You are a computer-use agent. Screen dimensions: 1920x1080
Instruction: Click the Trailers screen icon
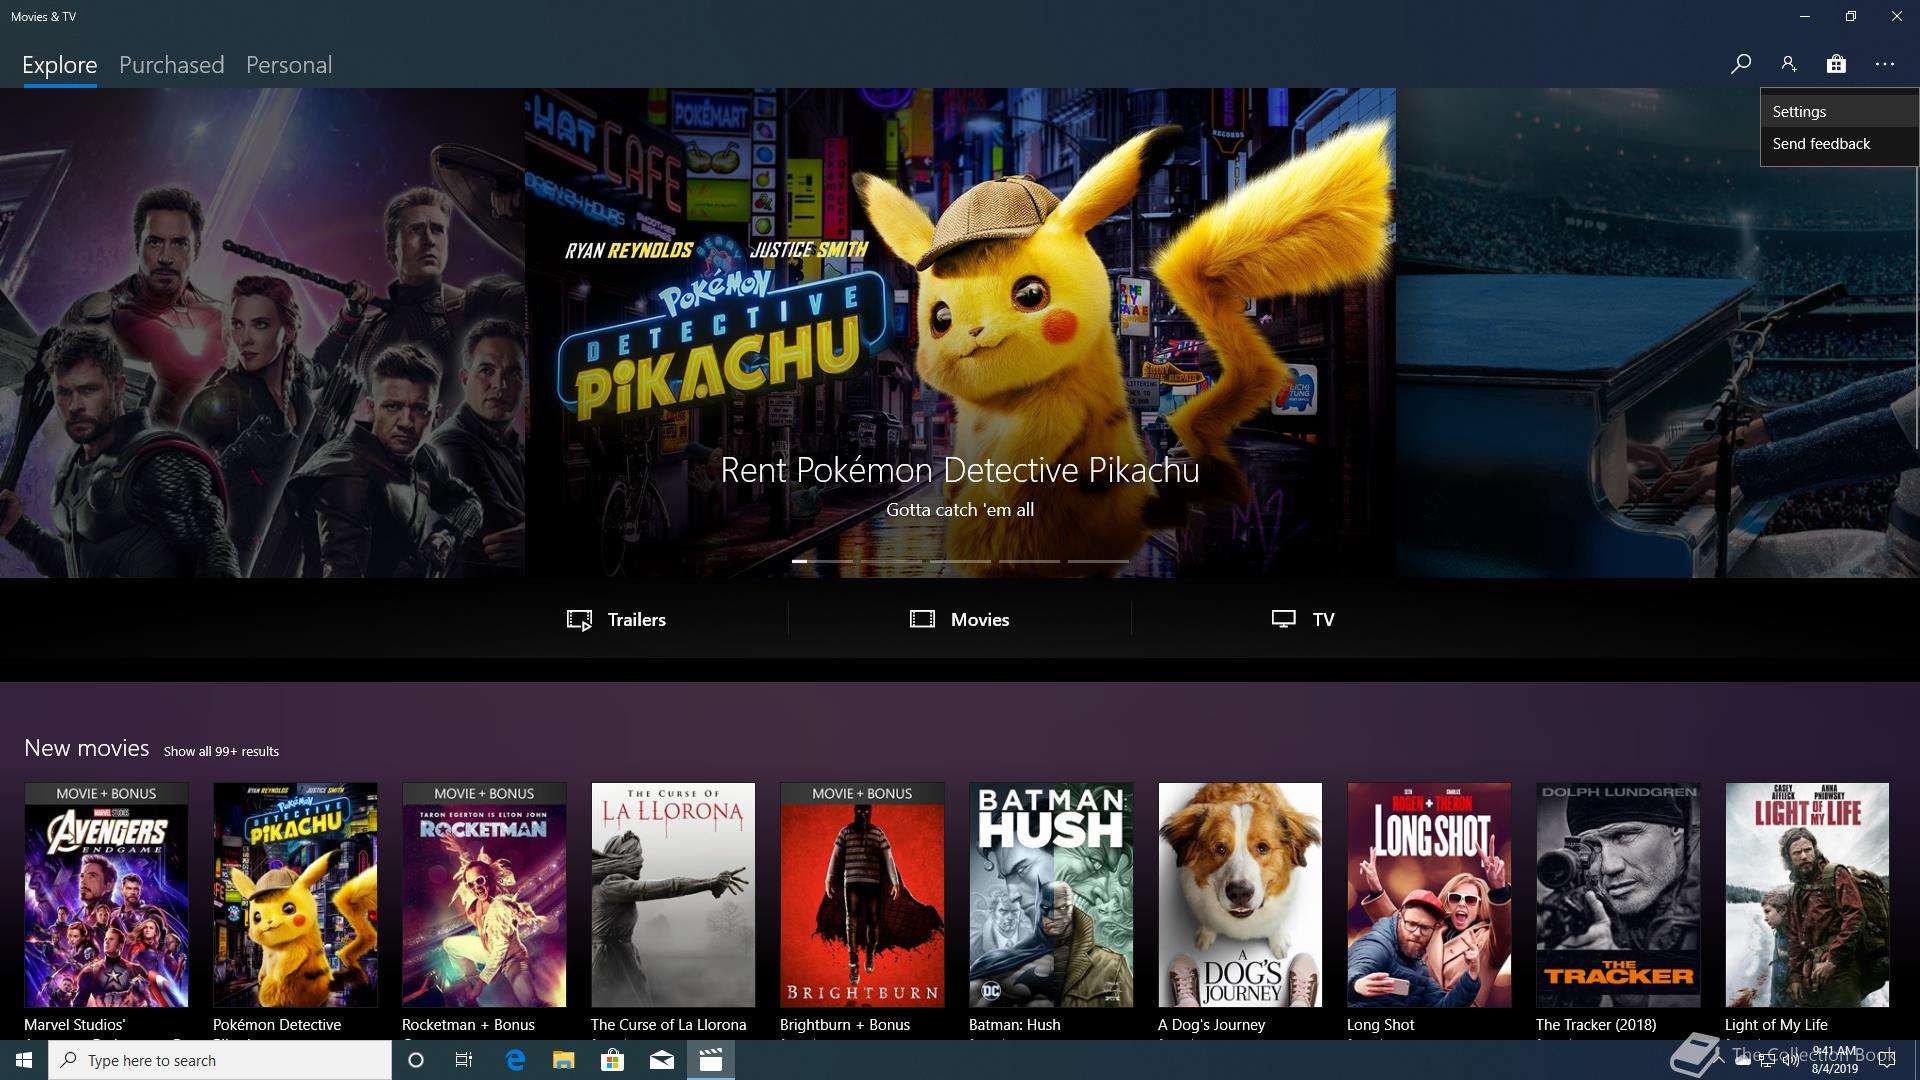579,620
